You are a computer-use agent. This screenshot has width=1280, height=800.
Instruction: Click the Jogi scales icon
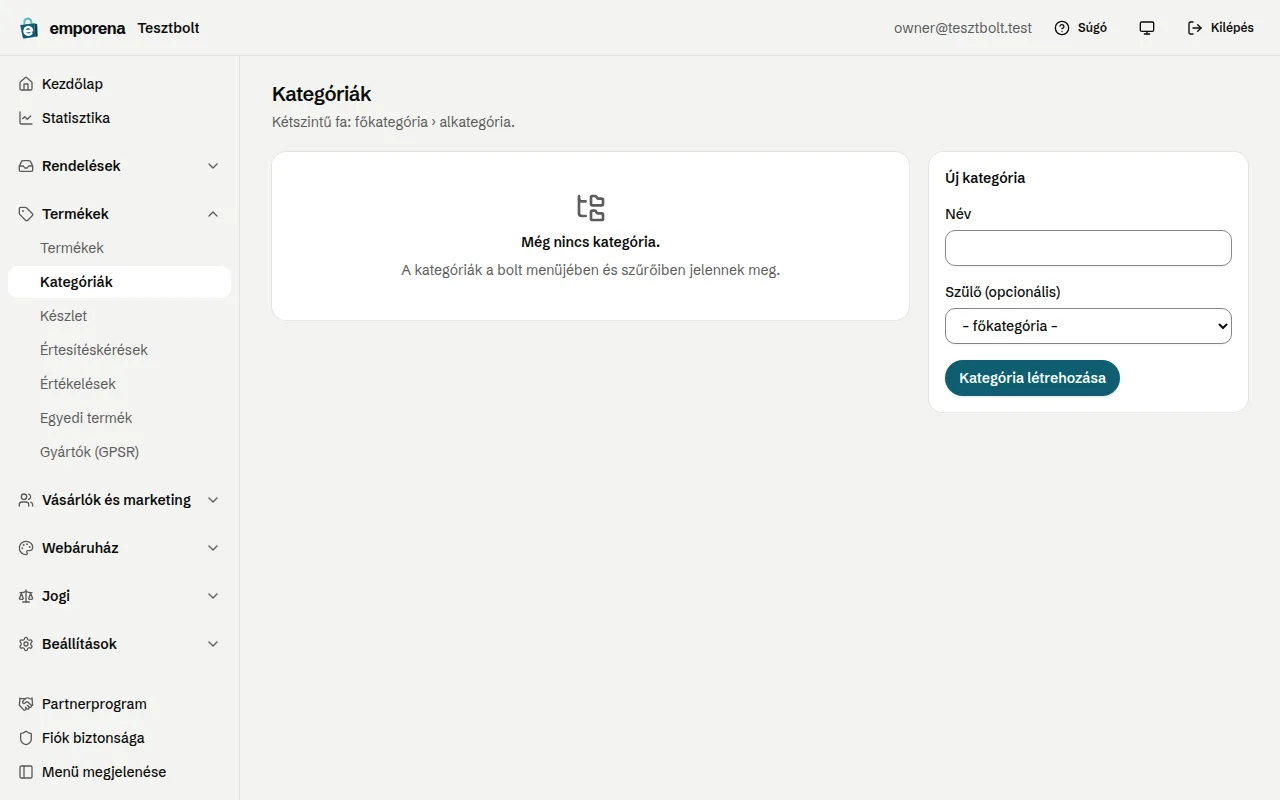(x=26, y=596)
